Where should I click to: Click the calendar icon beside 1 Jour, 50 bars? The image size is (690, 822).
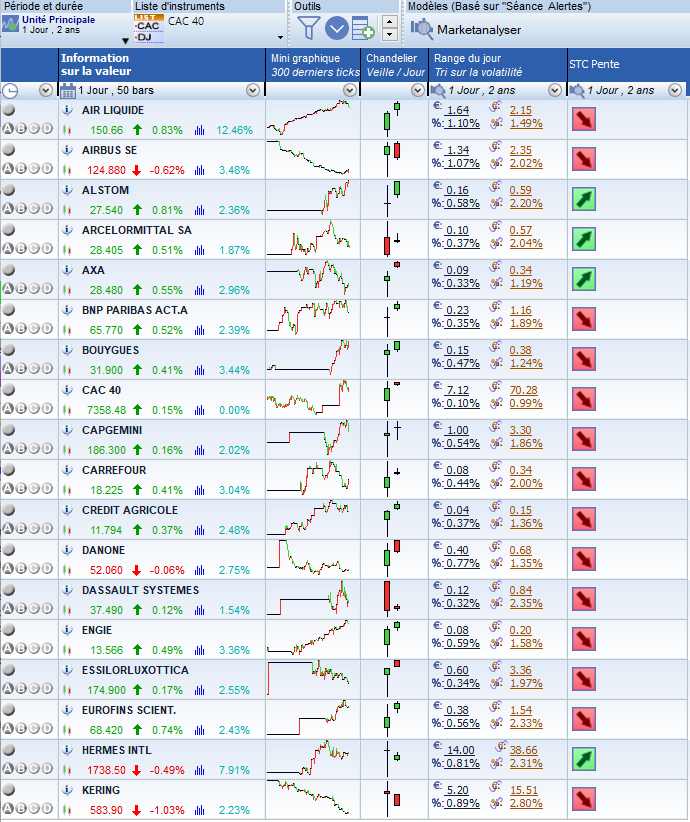coord(68,91)
